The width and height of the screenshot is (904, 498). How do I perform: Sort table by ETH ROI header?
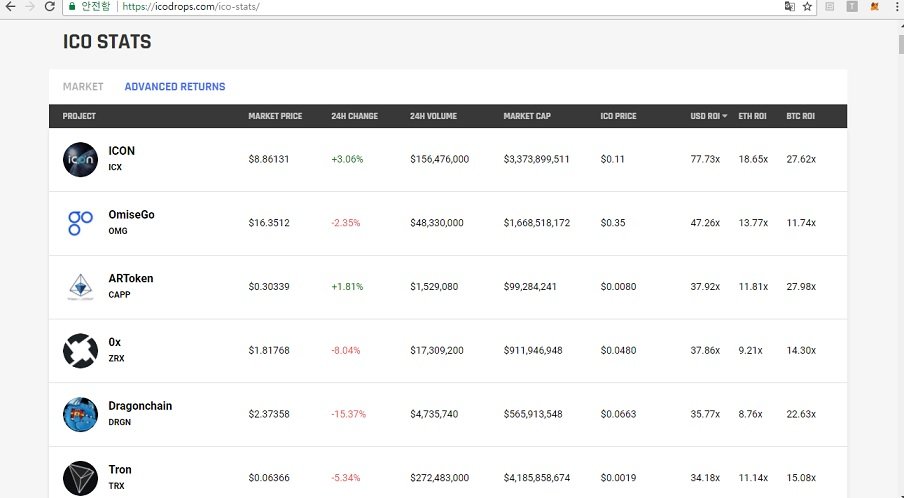coord(752,116)
